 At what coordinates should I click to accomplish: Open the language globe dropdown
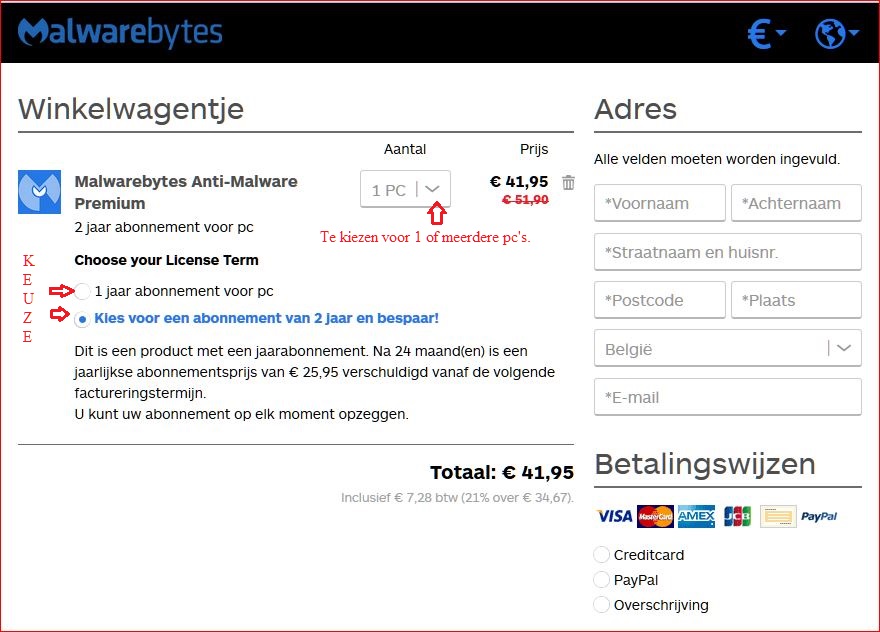(835, 31)
